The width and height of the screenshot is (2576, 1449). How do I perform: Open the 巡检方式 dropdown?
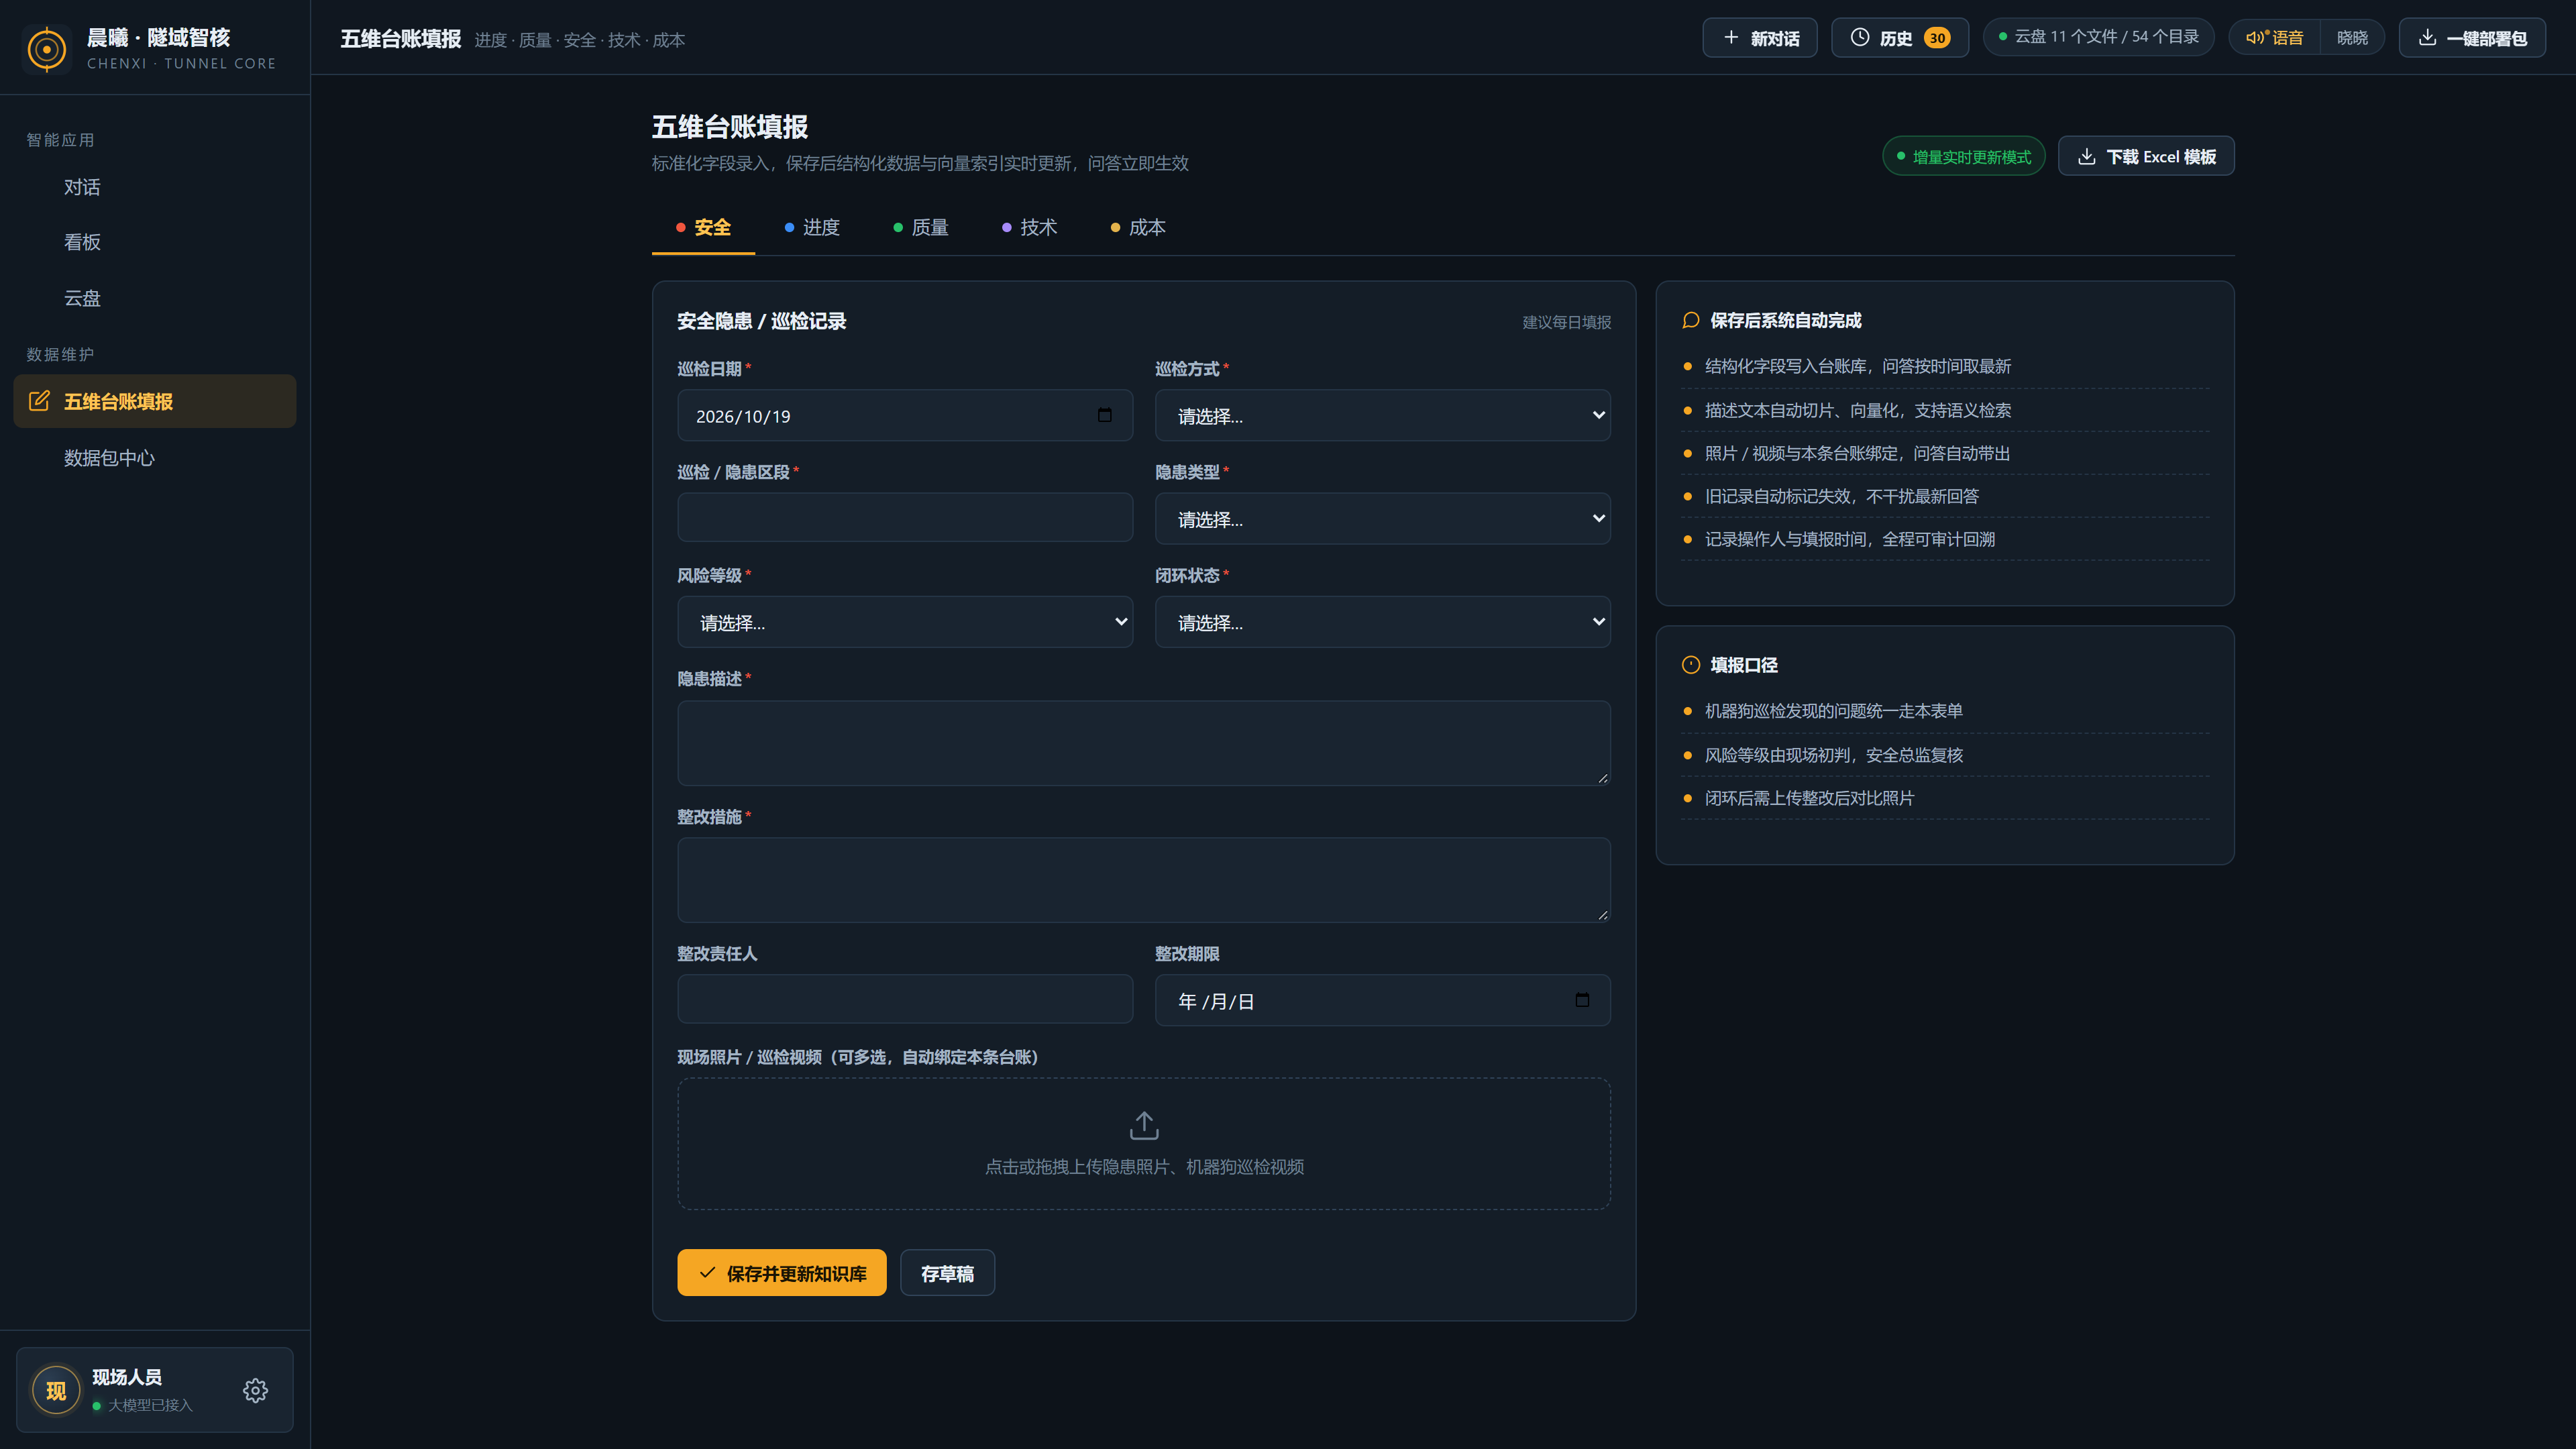(1382, 415)
